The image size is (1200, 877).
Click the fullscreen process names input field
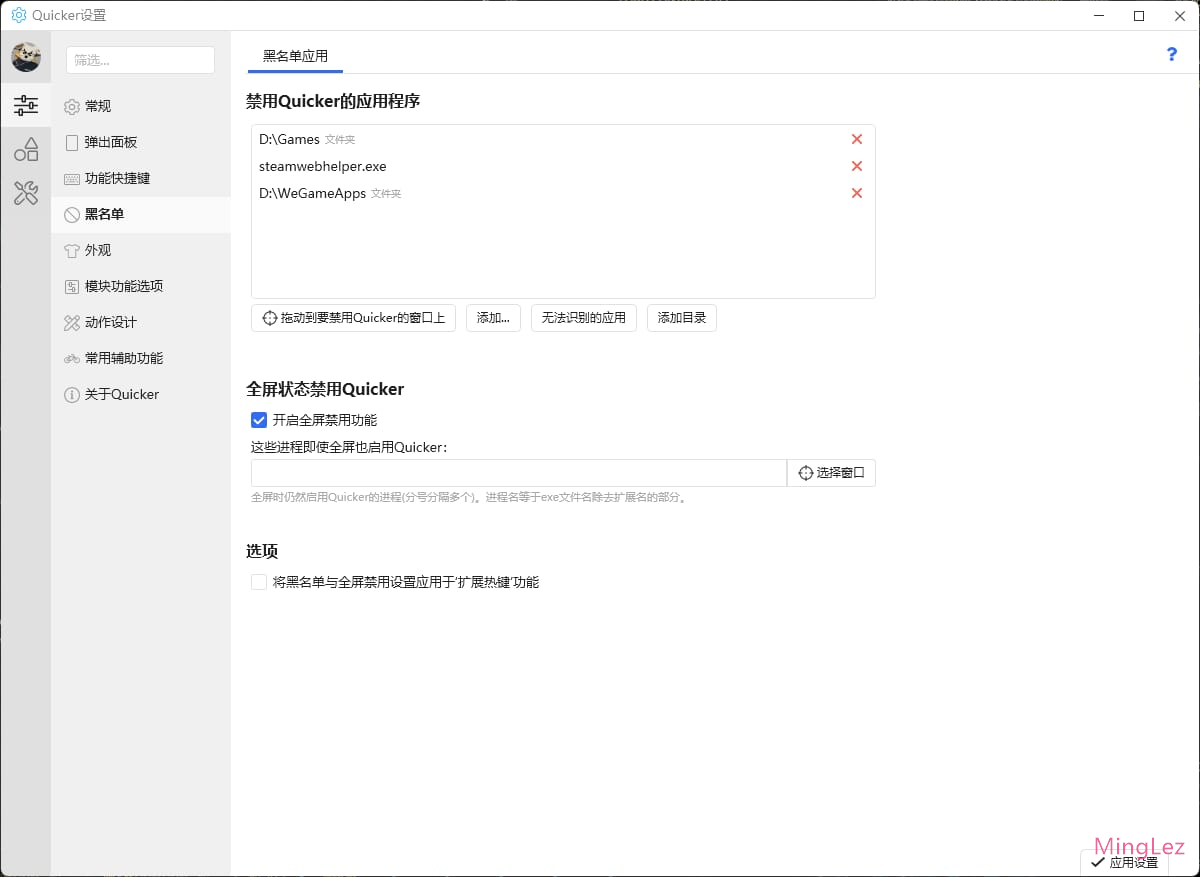coord(518,473)
